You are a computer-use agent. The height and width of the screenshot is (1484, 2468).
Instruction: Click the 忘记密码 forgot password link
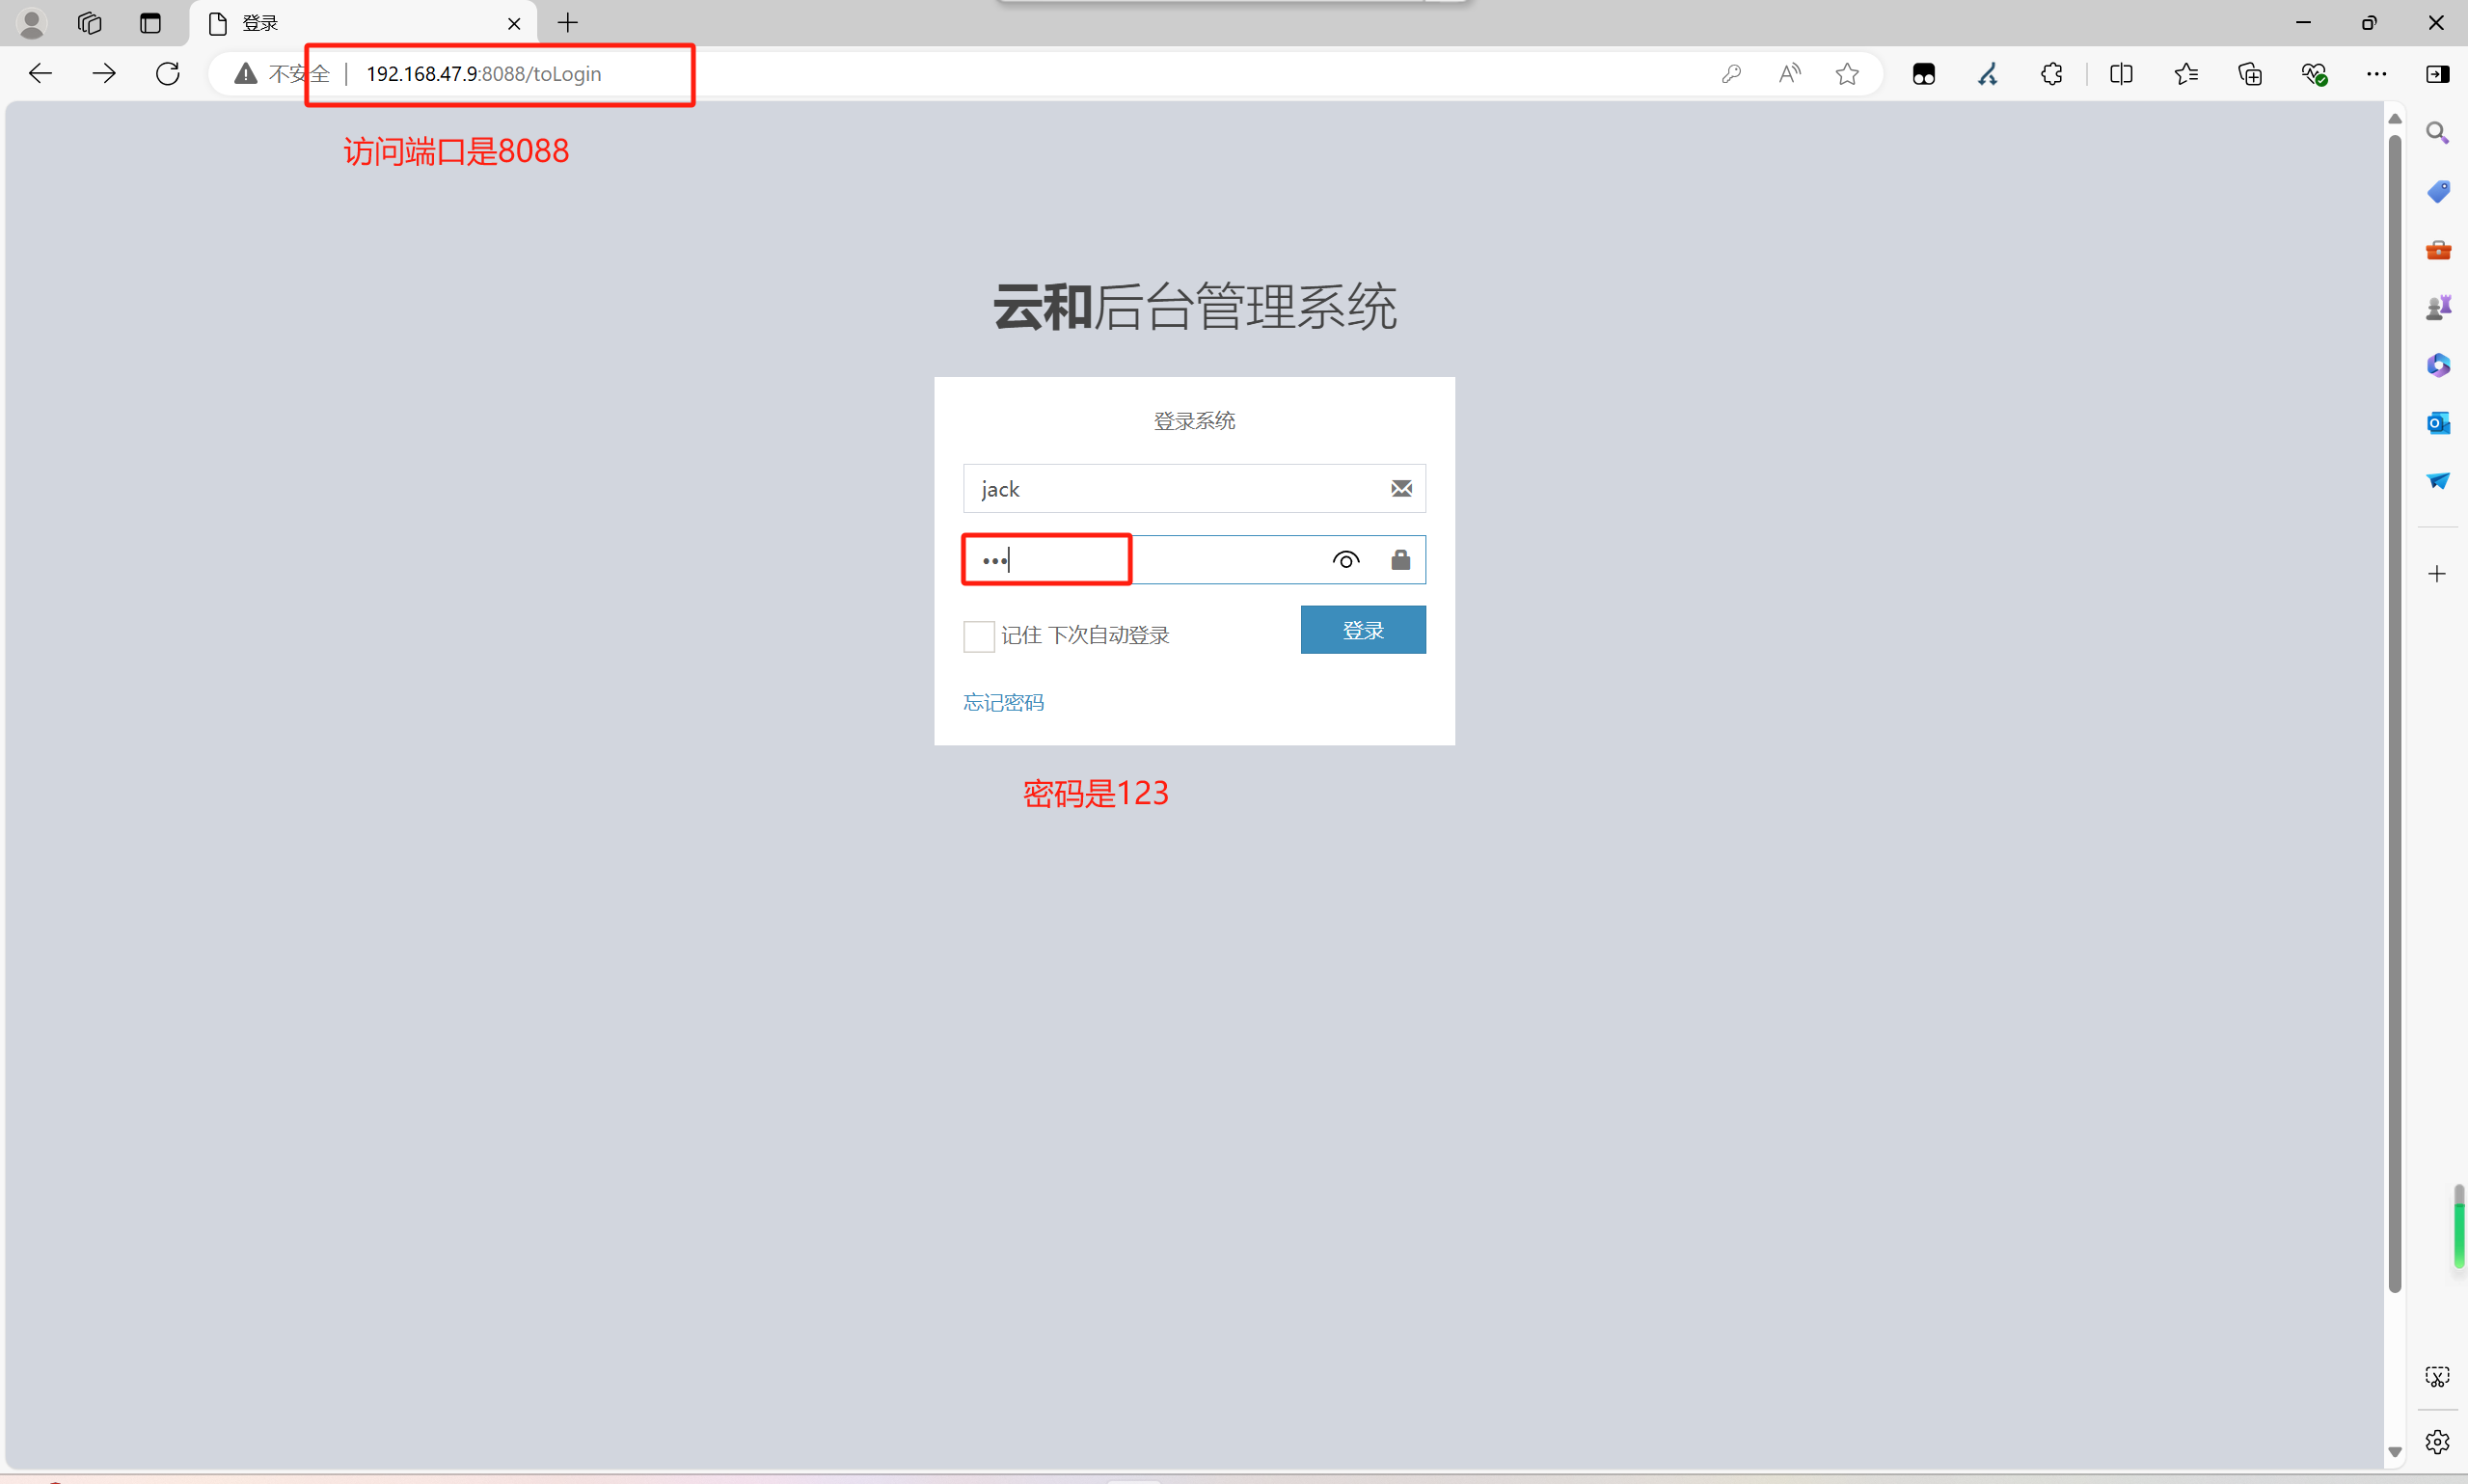[x=1003, y=703]
